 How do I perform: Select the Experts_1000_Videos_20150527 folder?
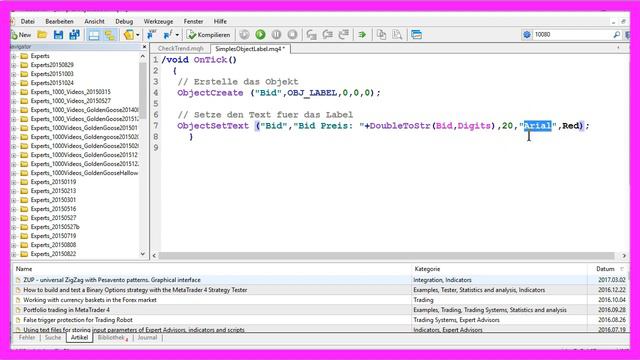[x=71, y=101]
